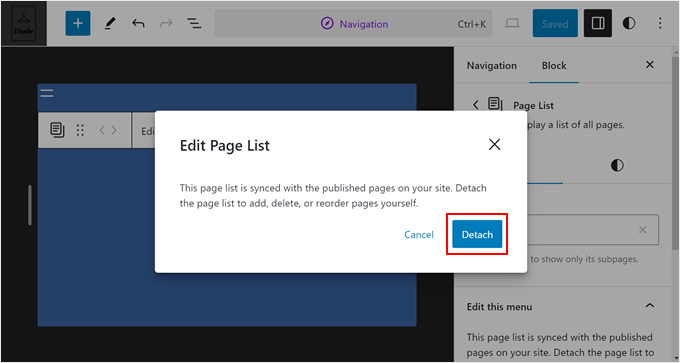Image resolution: width=680 pixels, height=363 pixels.
Task: Click the canvas resize handle on left
Action: point(29,205)
